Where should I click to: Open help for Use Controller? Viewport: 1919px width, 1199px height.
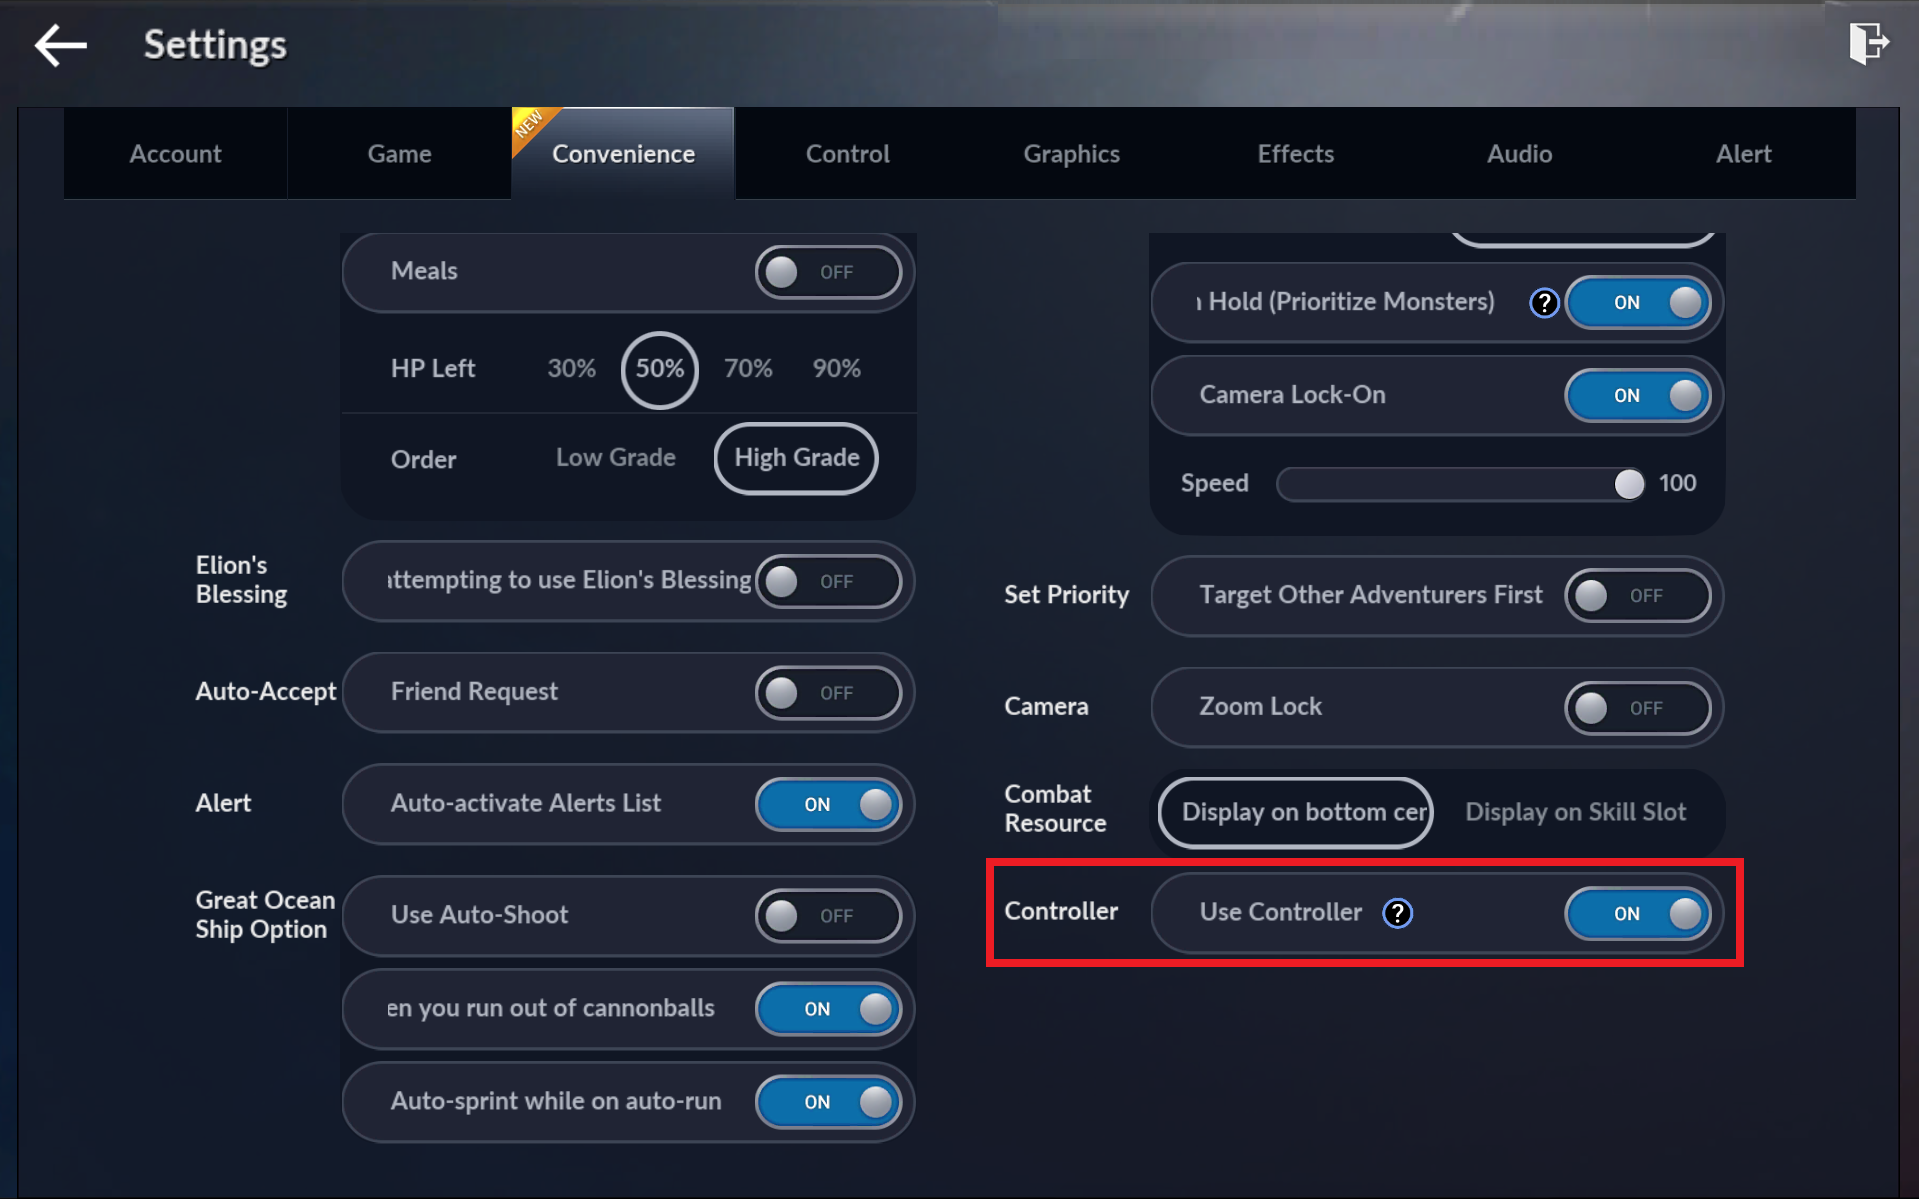coord(1397,913)
